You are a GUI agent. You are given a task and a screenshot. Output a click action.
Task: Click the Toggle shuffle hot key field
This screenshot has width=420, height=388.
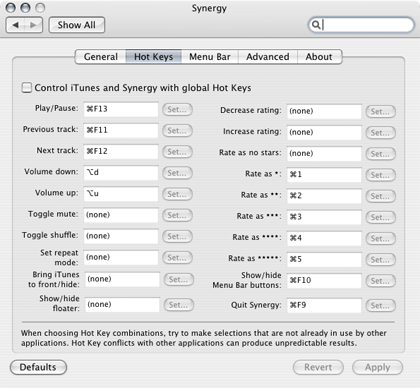121,236
